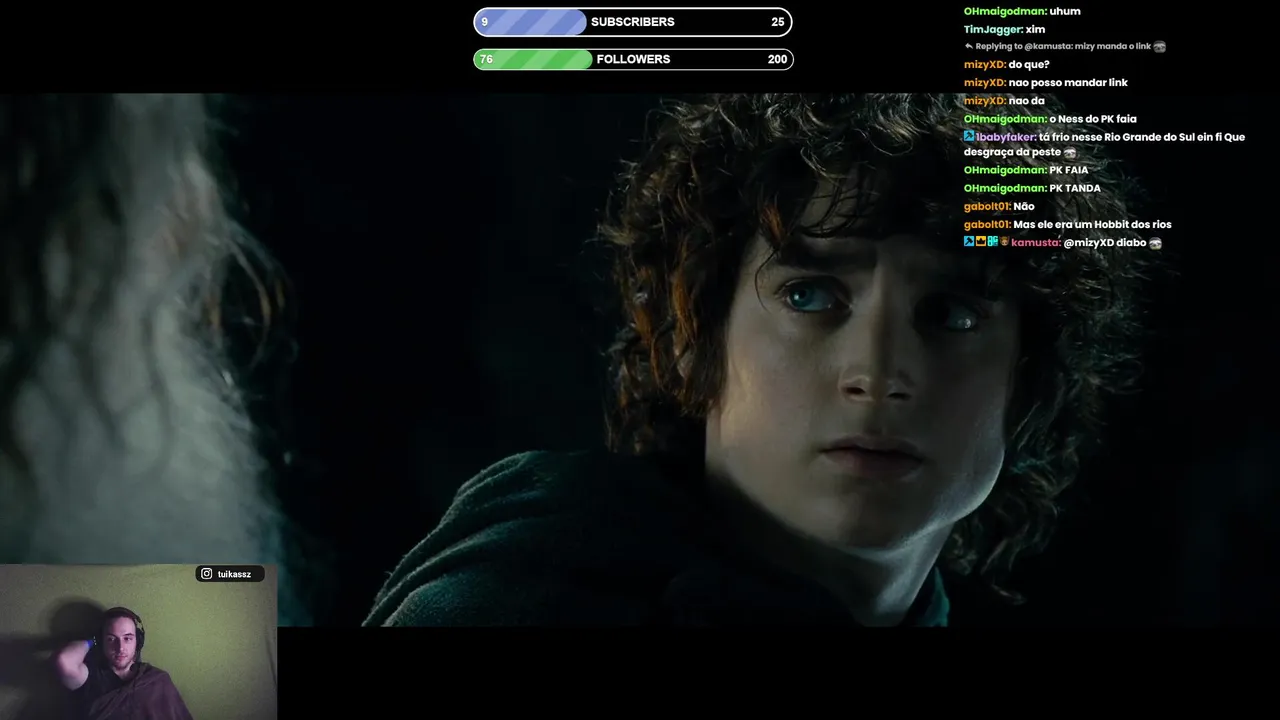
Task: Click the message 'xim'
Action: tap(1035, 29)
